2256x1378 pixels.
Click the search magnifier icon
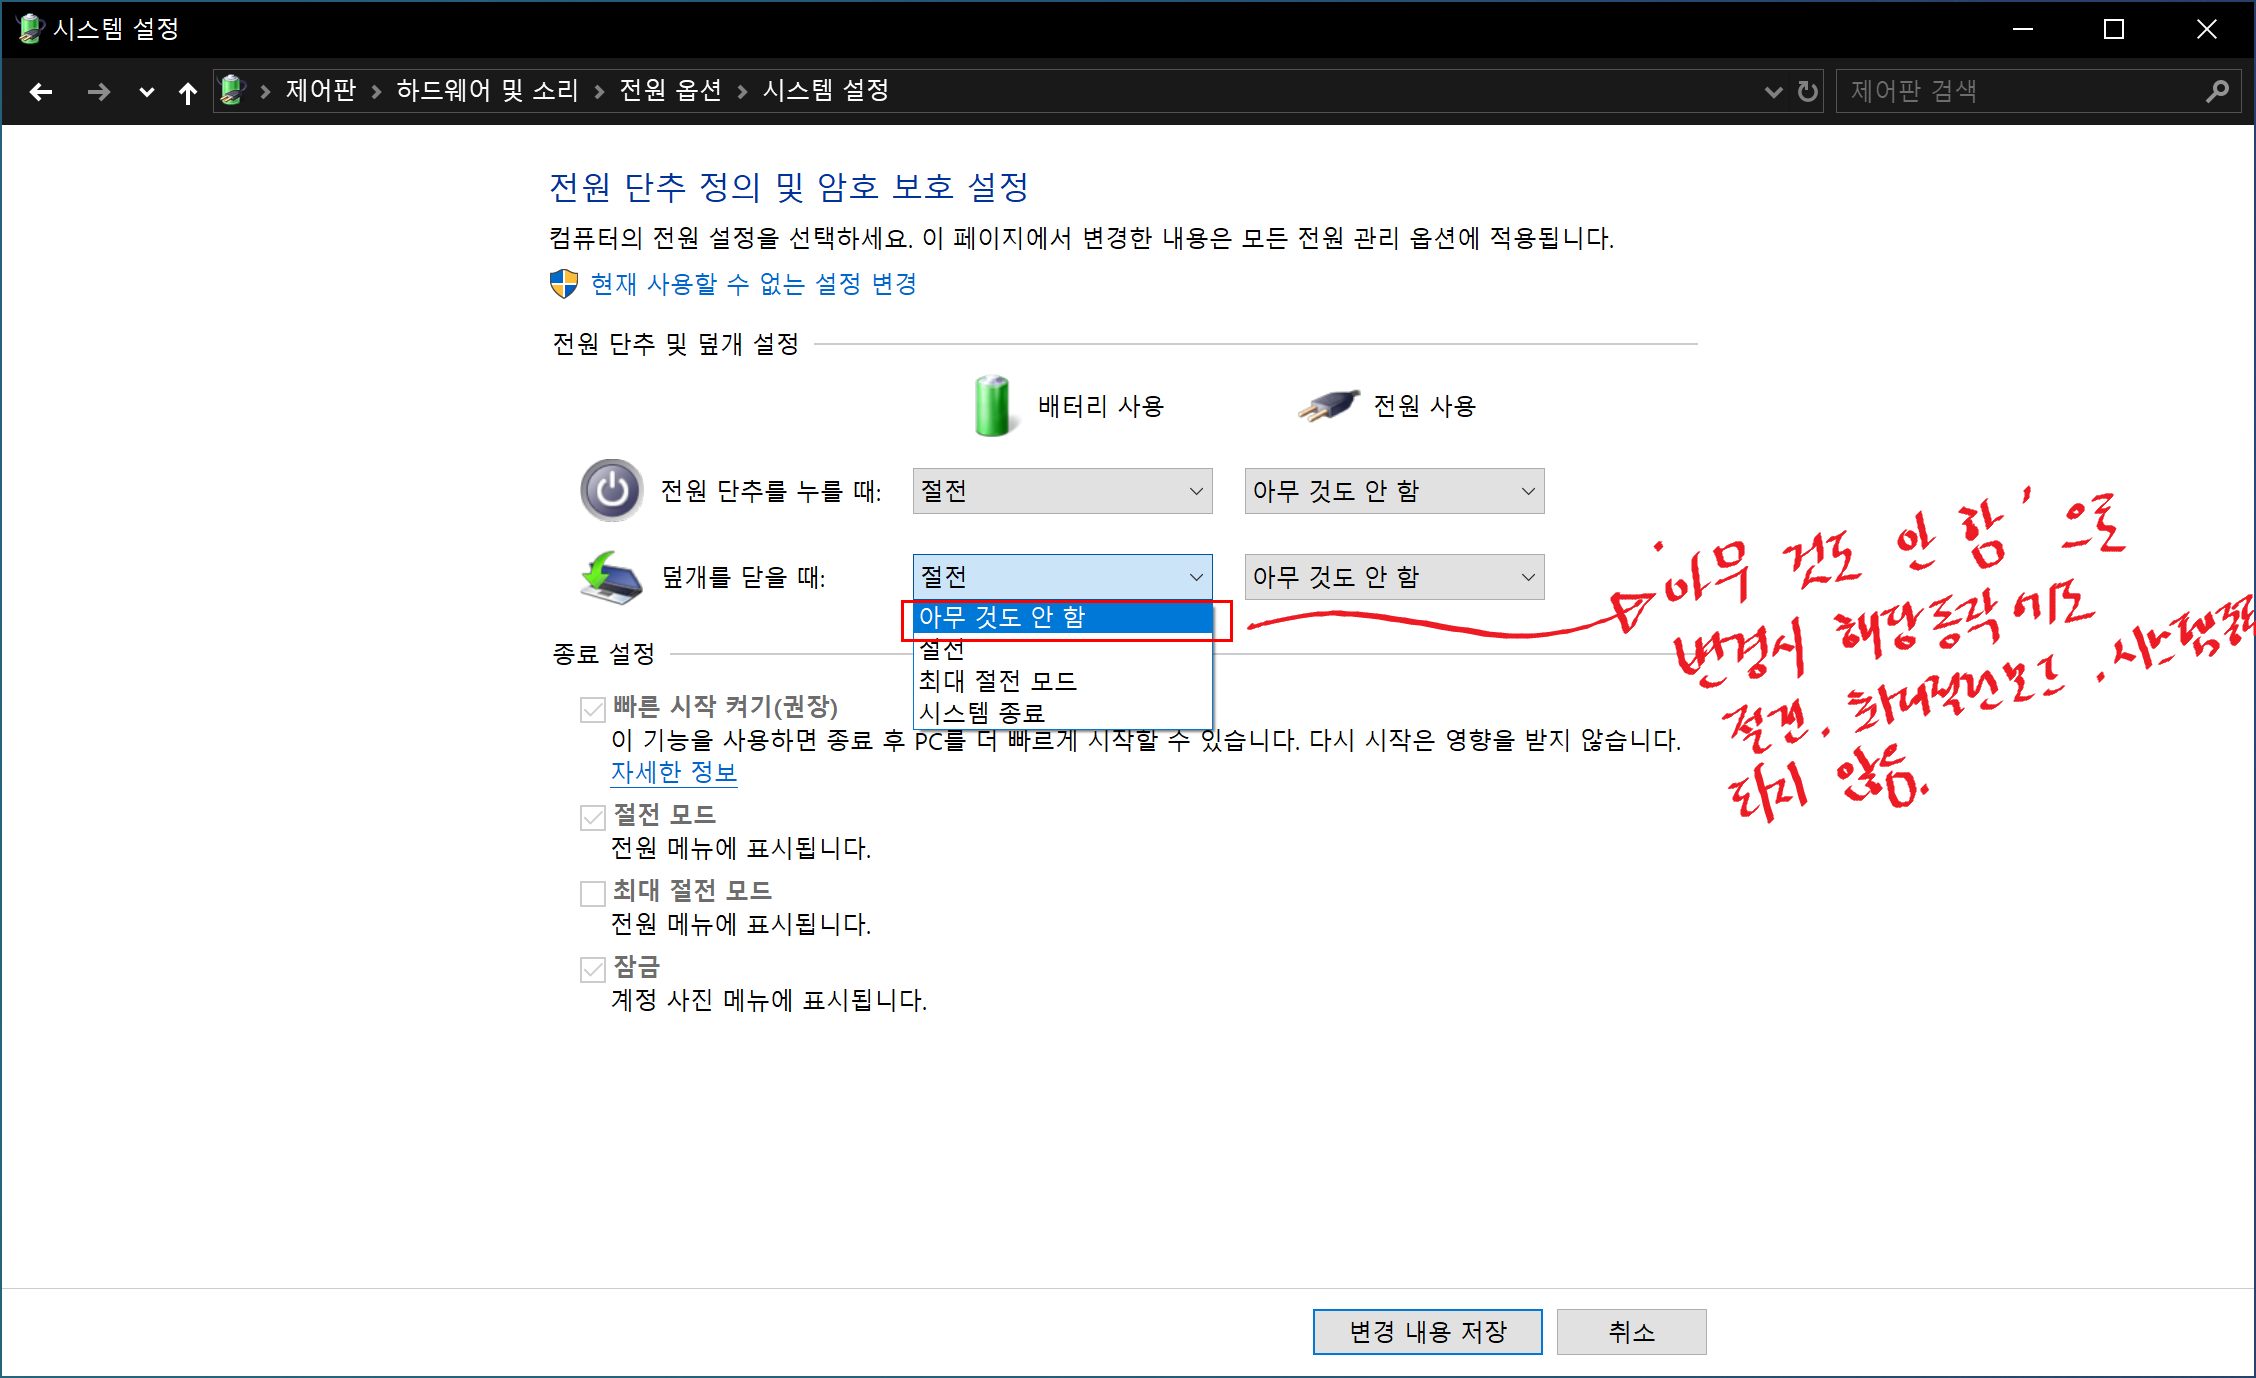tap(2217, 92)
